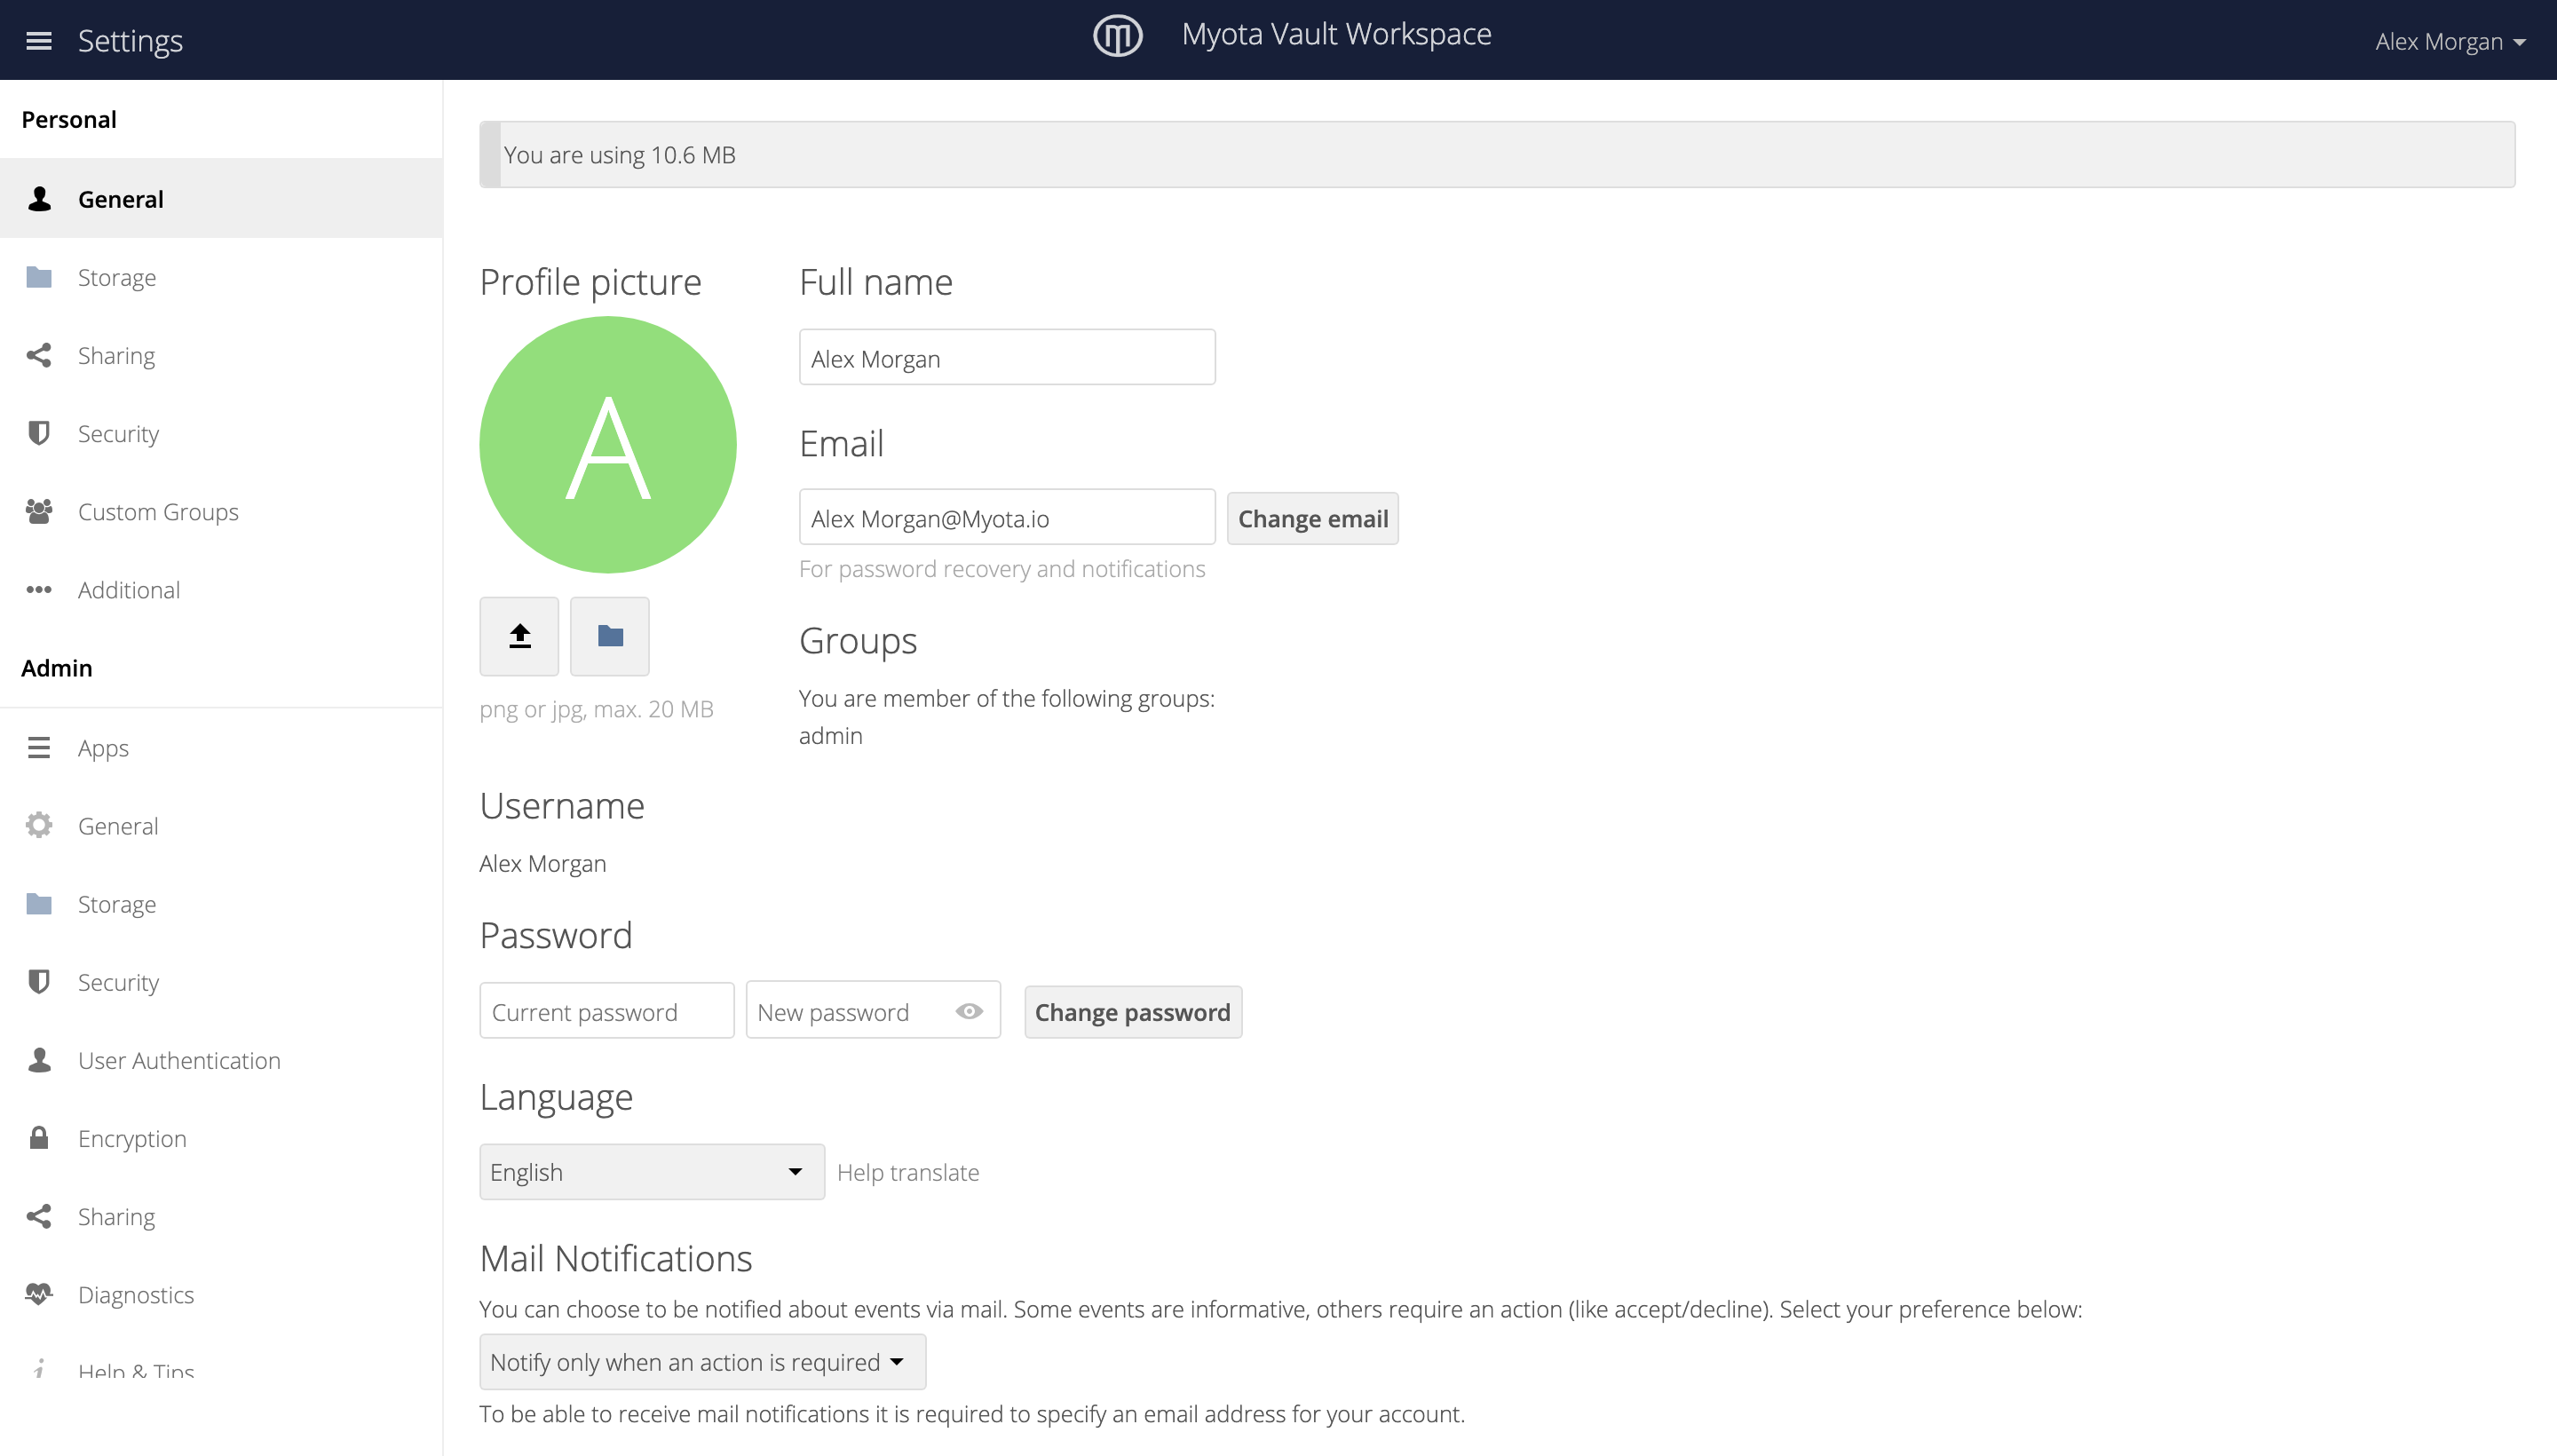Click the Settings header title

[130, 41]
